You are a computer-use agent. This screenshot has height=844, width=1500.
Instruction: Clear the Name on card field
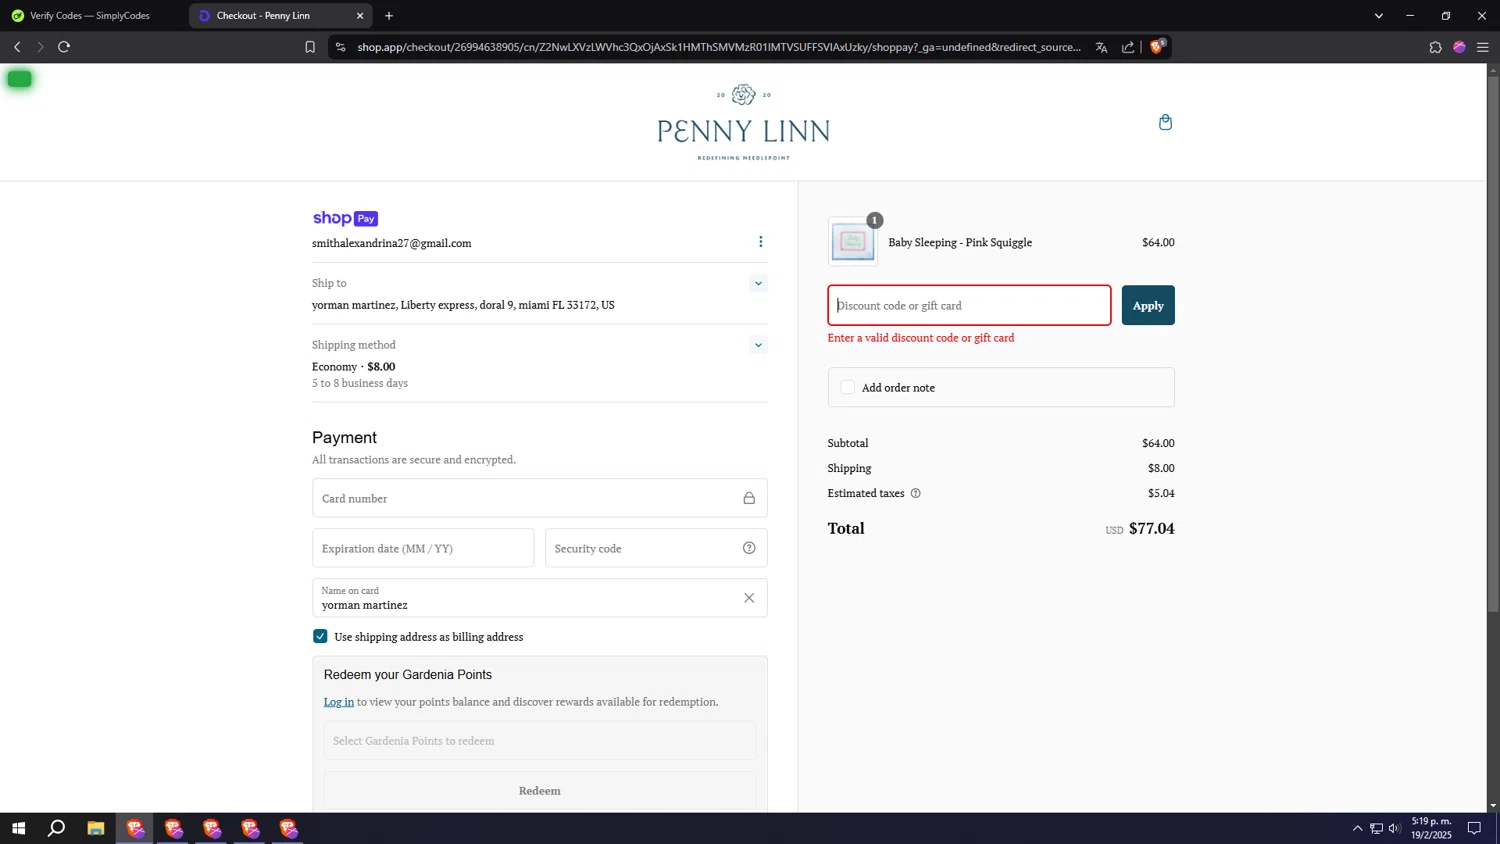748,598
